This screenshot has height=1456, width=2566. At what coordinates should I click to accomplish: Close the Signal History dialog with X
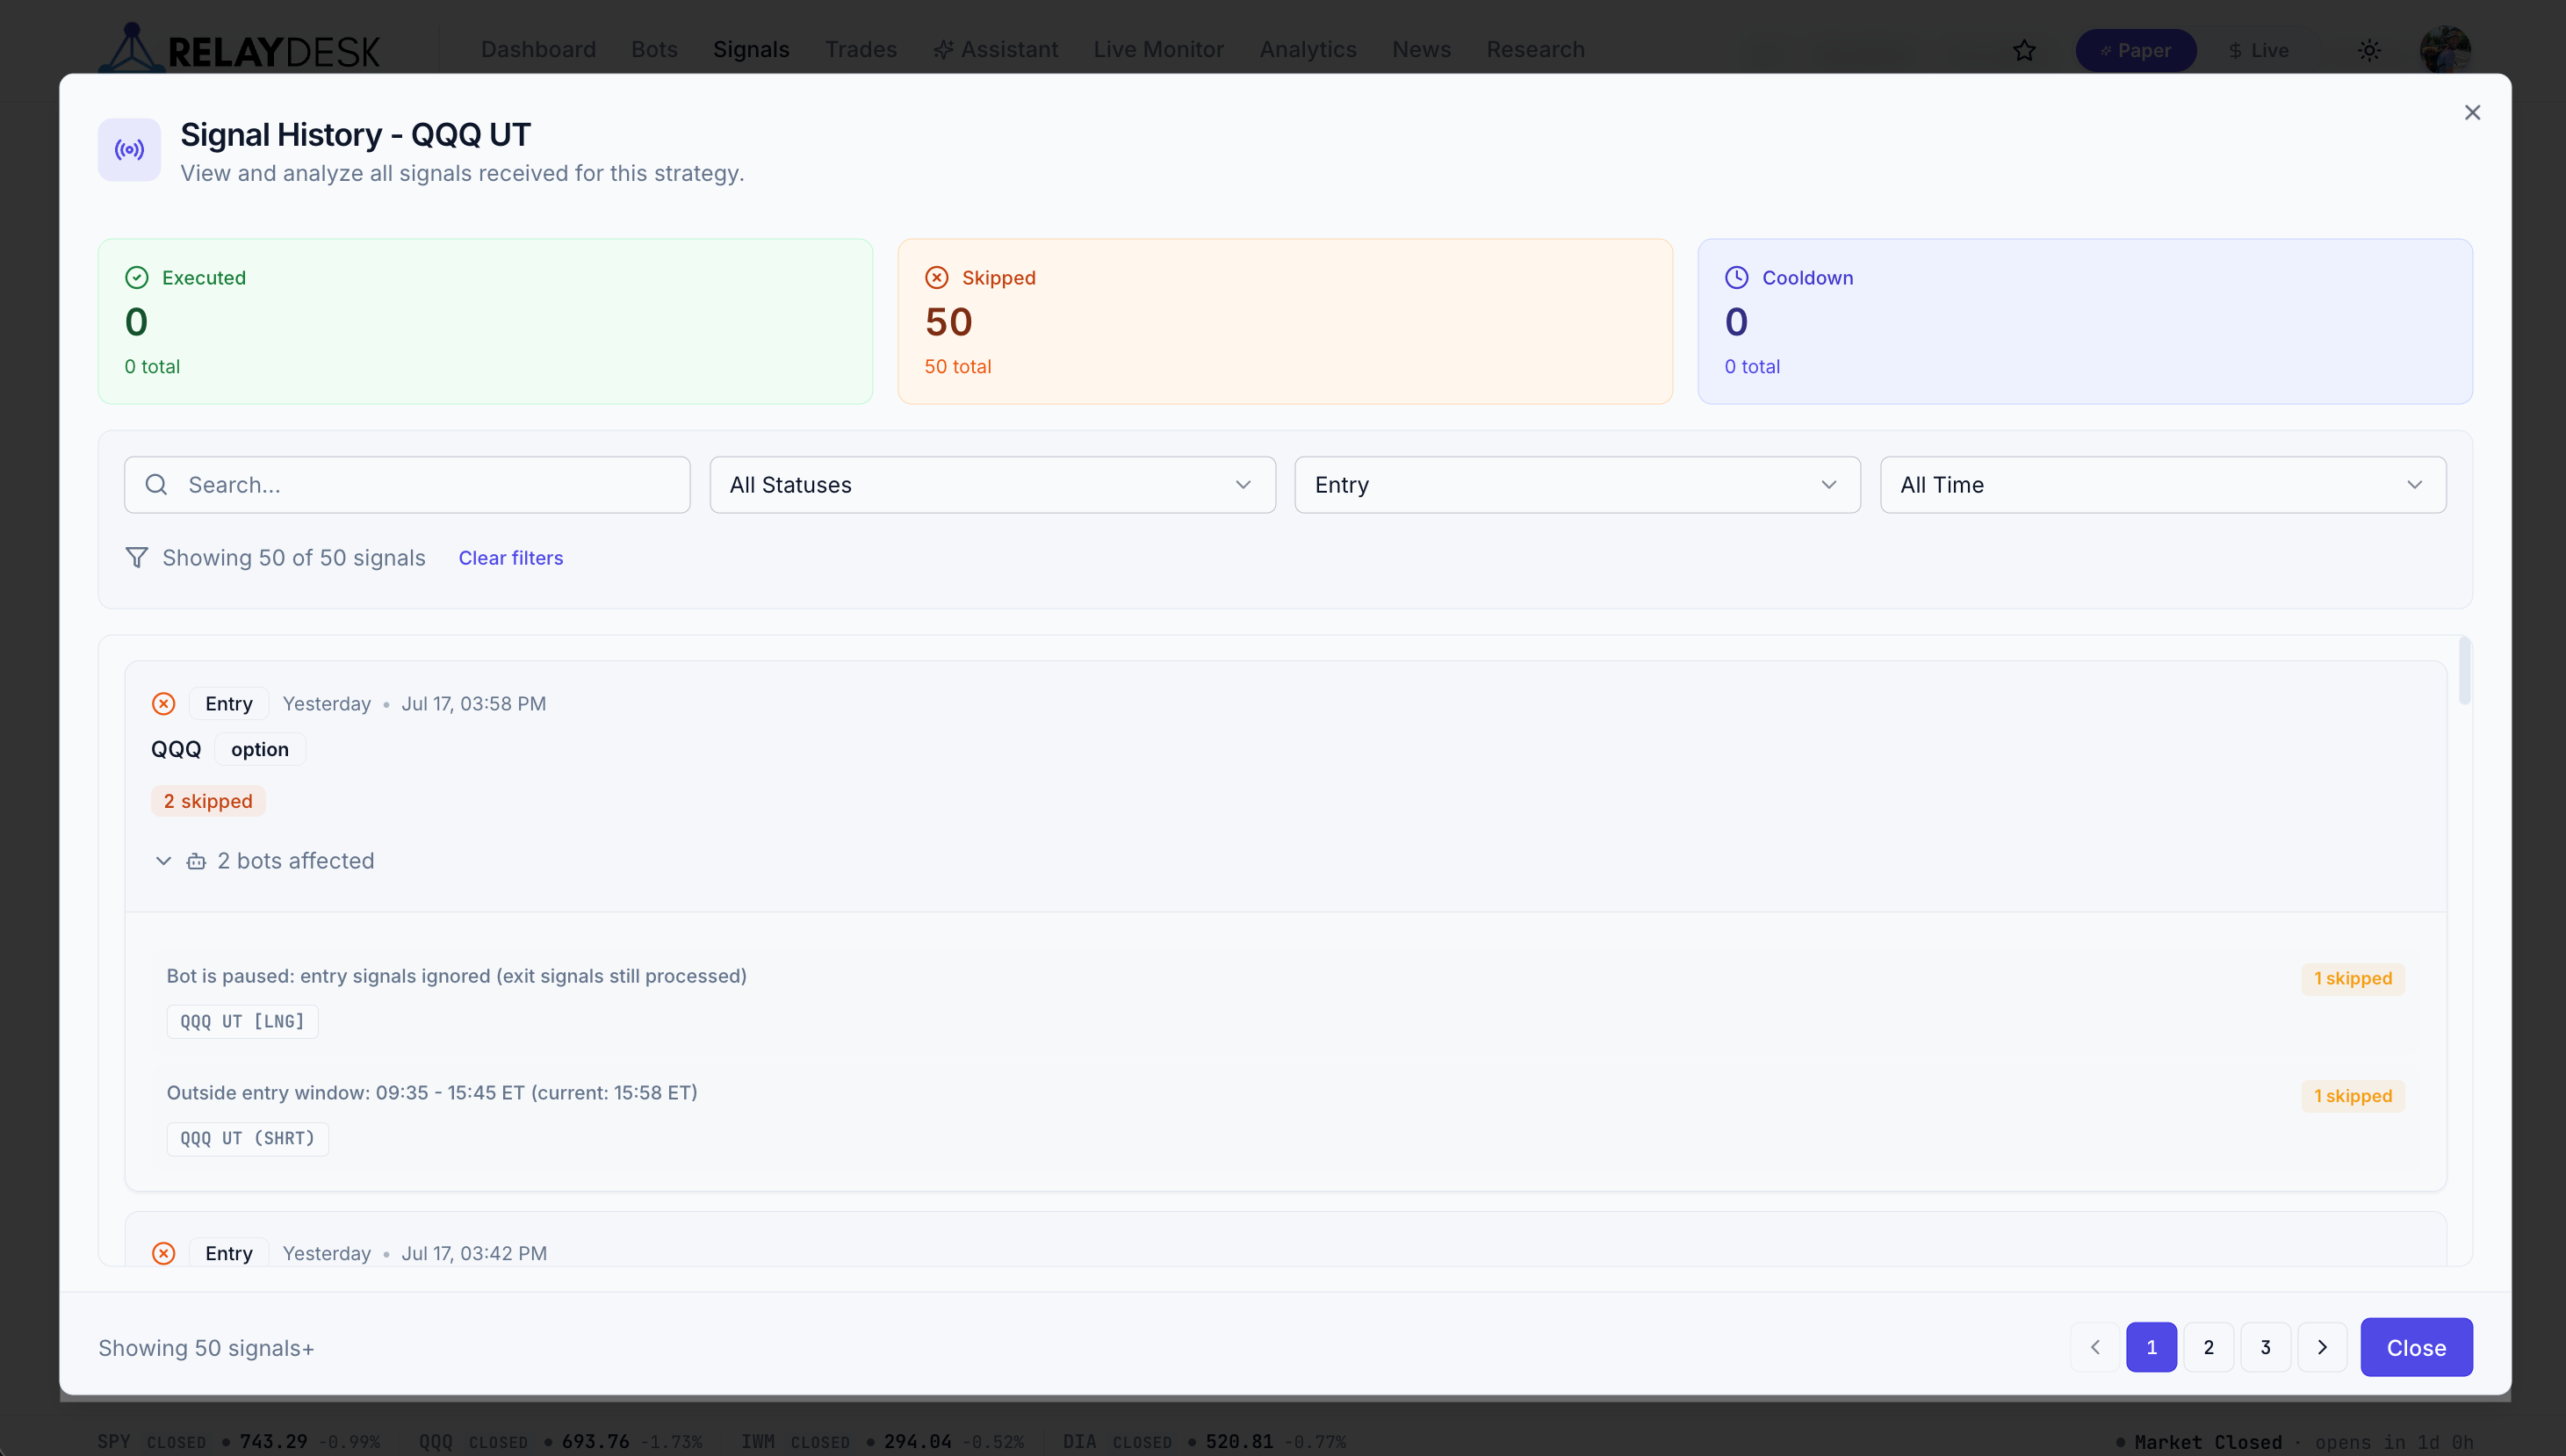2472,113
